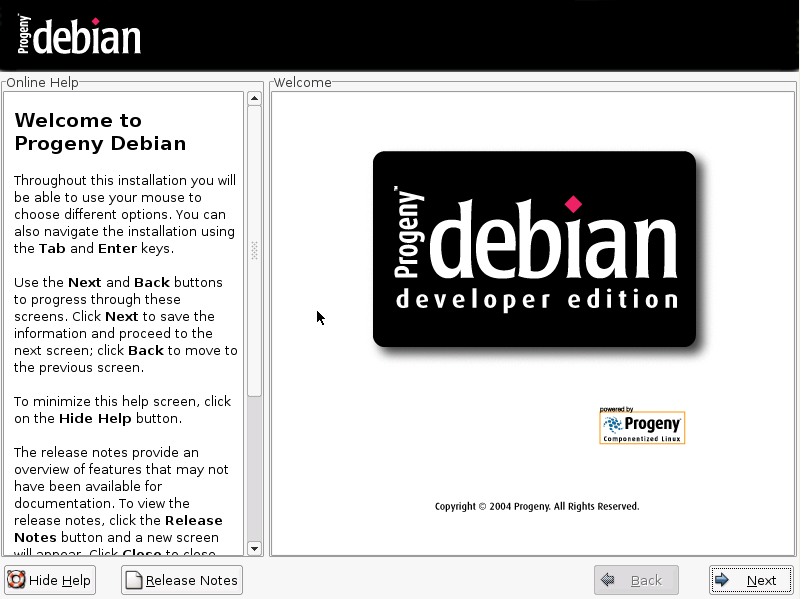Click the Online Help panel title
This screenshot has height=599, width=801.
[x=42, y=83]
